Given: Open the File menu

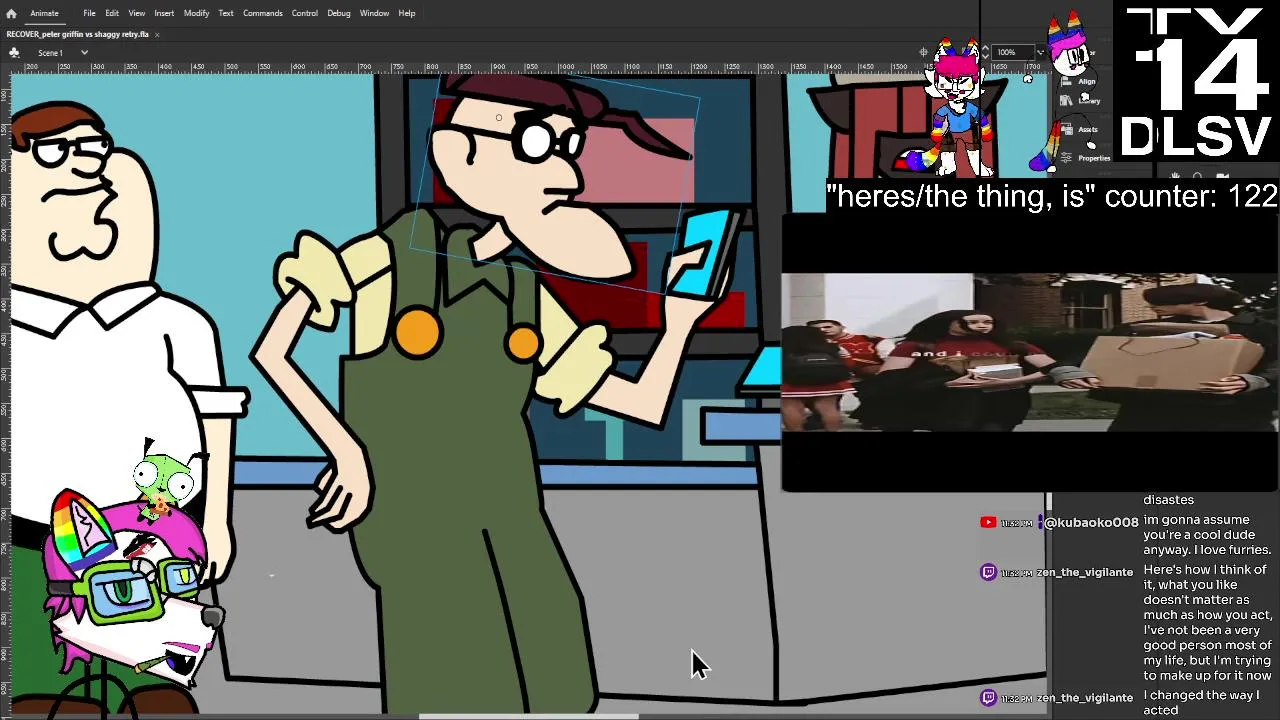Looking at the screenshot, I should [x=89, y=13].
